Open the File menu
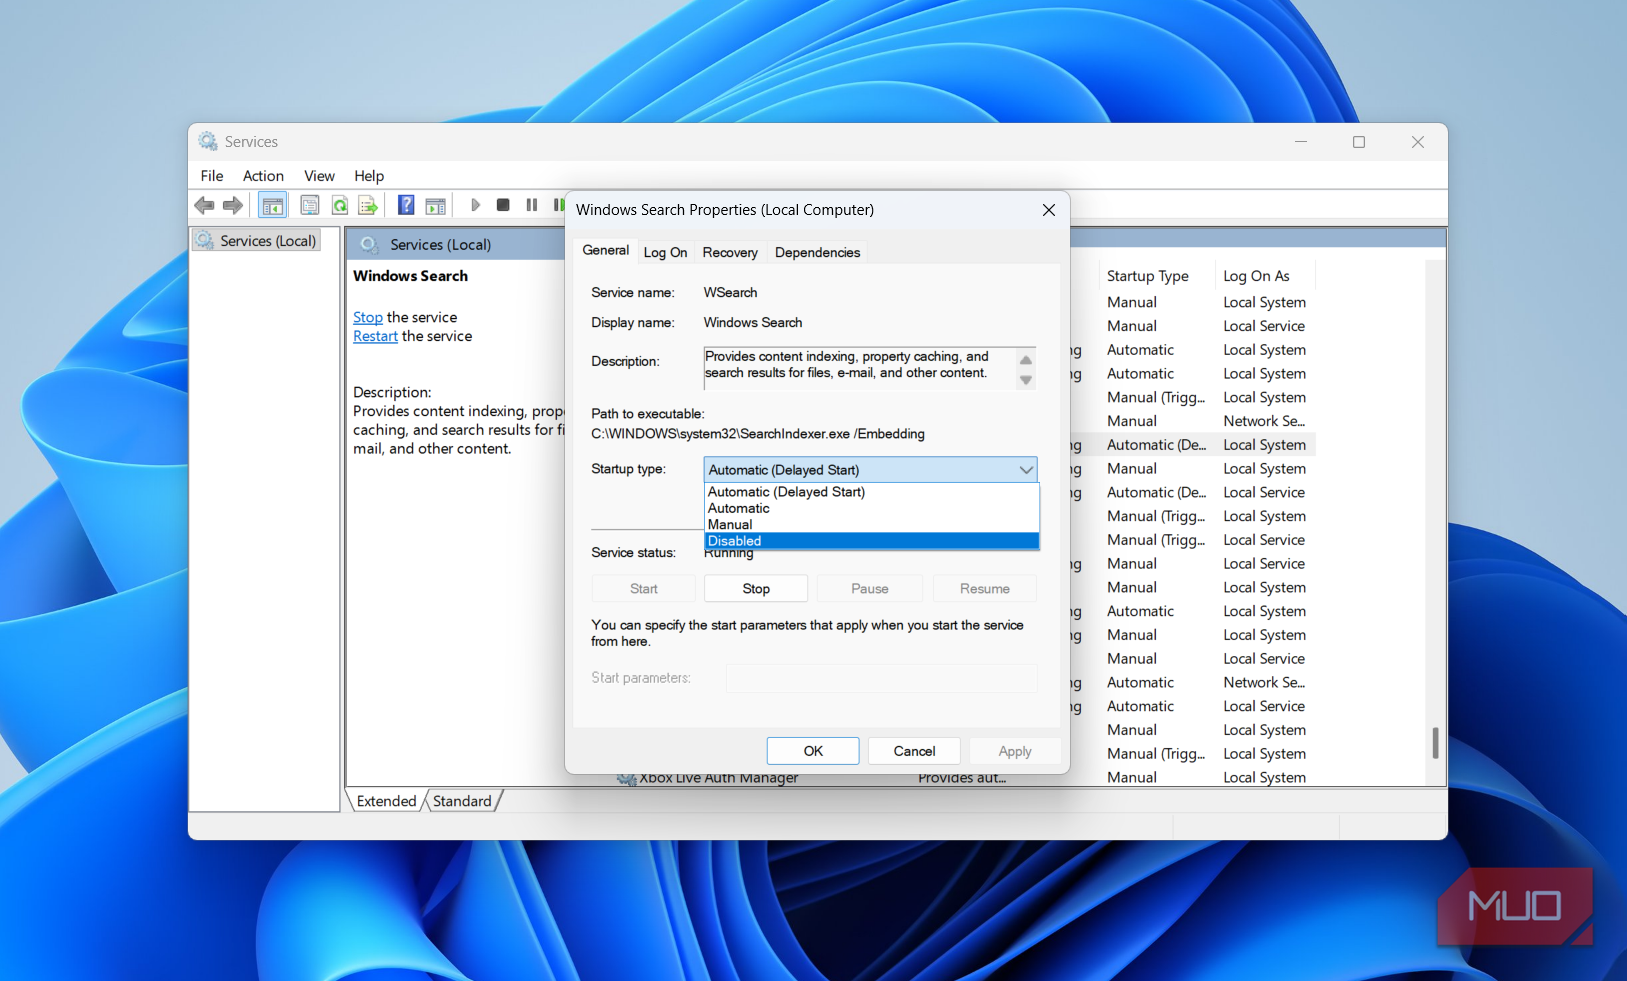This screenshot has width=1627, height=981. [x=212, y=176]
